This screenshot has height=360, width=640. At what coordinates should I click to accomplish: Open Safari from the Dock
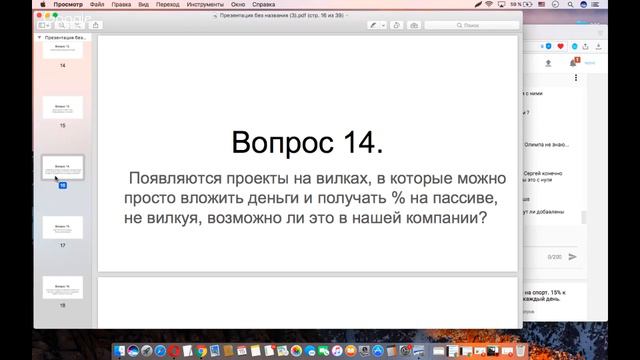[160, 351]
